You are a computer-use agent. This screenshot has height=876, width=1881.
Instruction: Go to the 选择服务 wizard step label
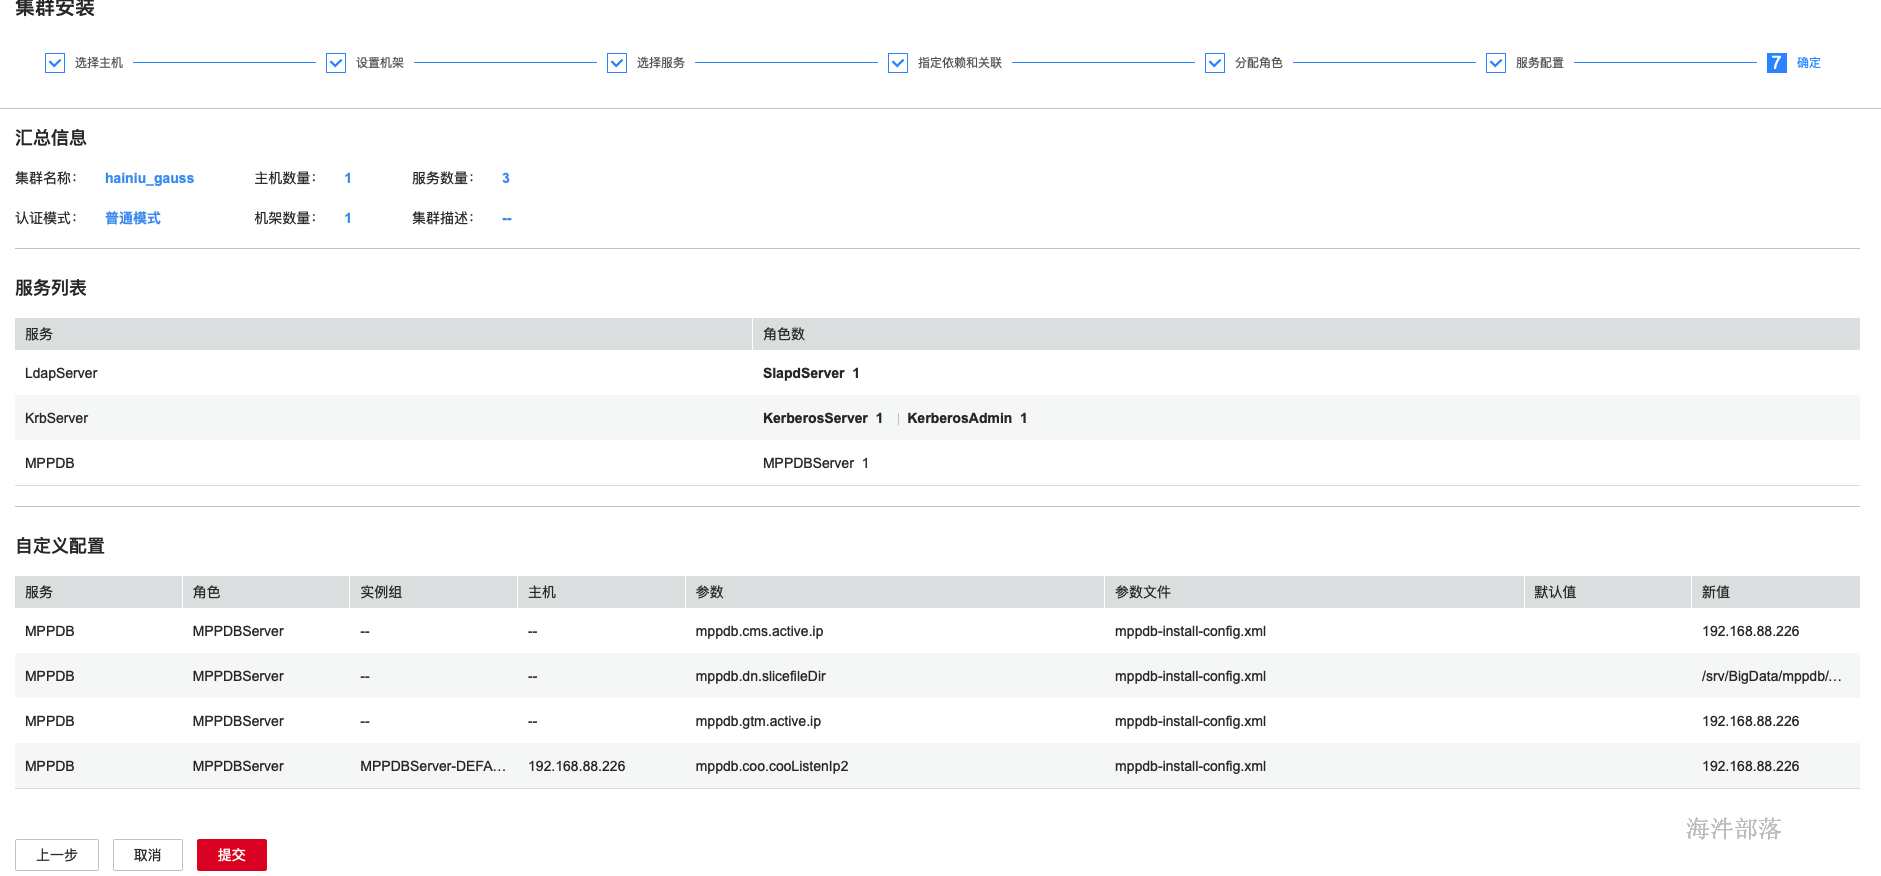(661, 63)
